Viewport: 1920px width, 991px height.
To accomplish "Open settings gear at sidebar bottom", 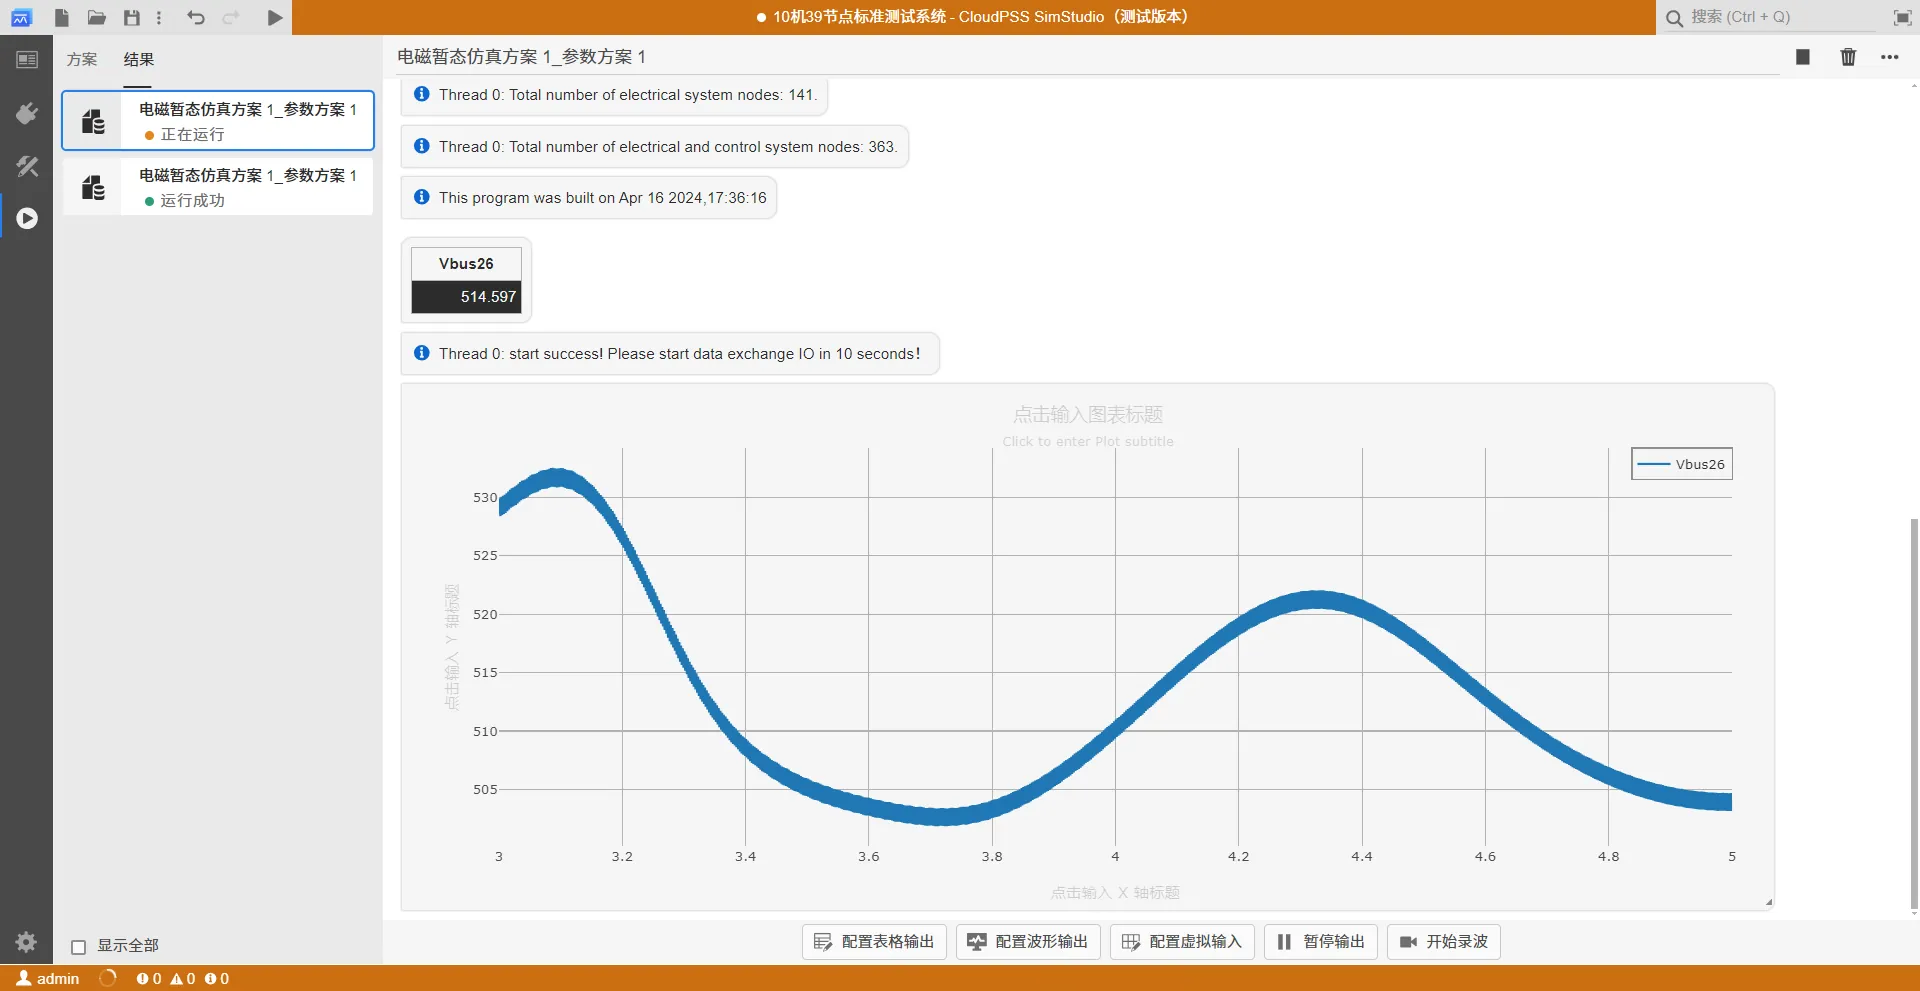I will tap(26, 941).
